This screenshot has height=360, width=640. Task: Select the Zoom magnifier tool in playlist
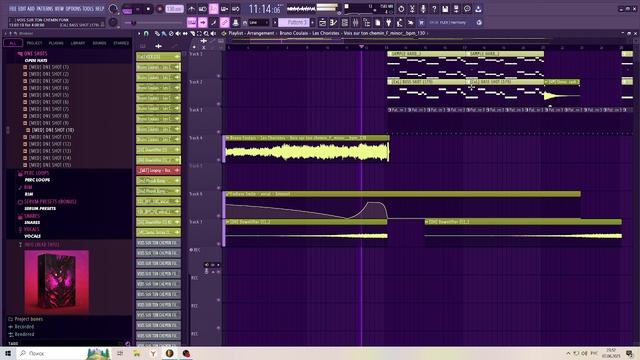tap(206, 33)
